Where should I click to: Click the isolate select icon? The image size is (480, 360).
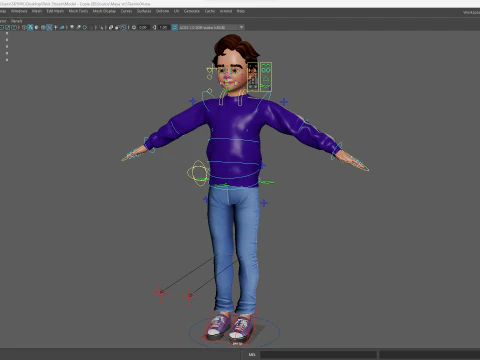tap(101, 27)
